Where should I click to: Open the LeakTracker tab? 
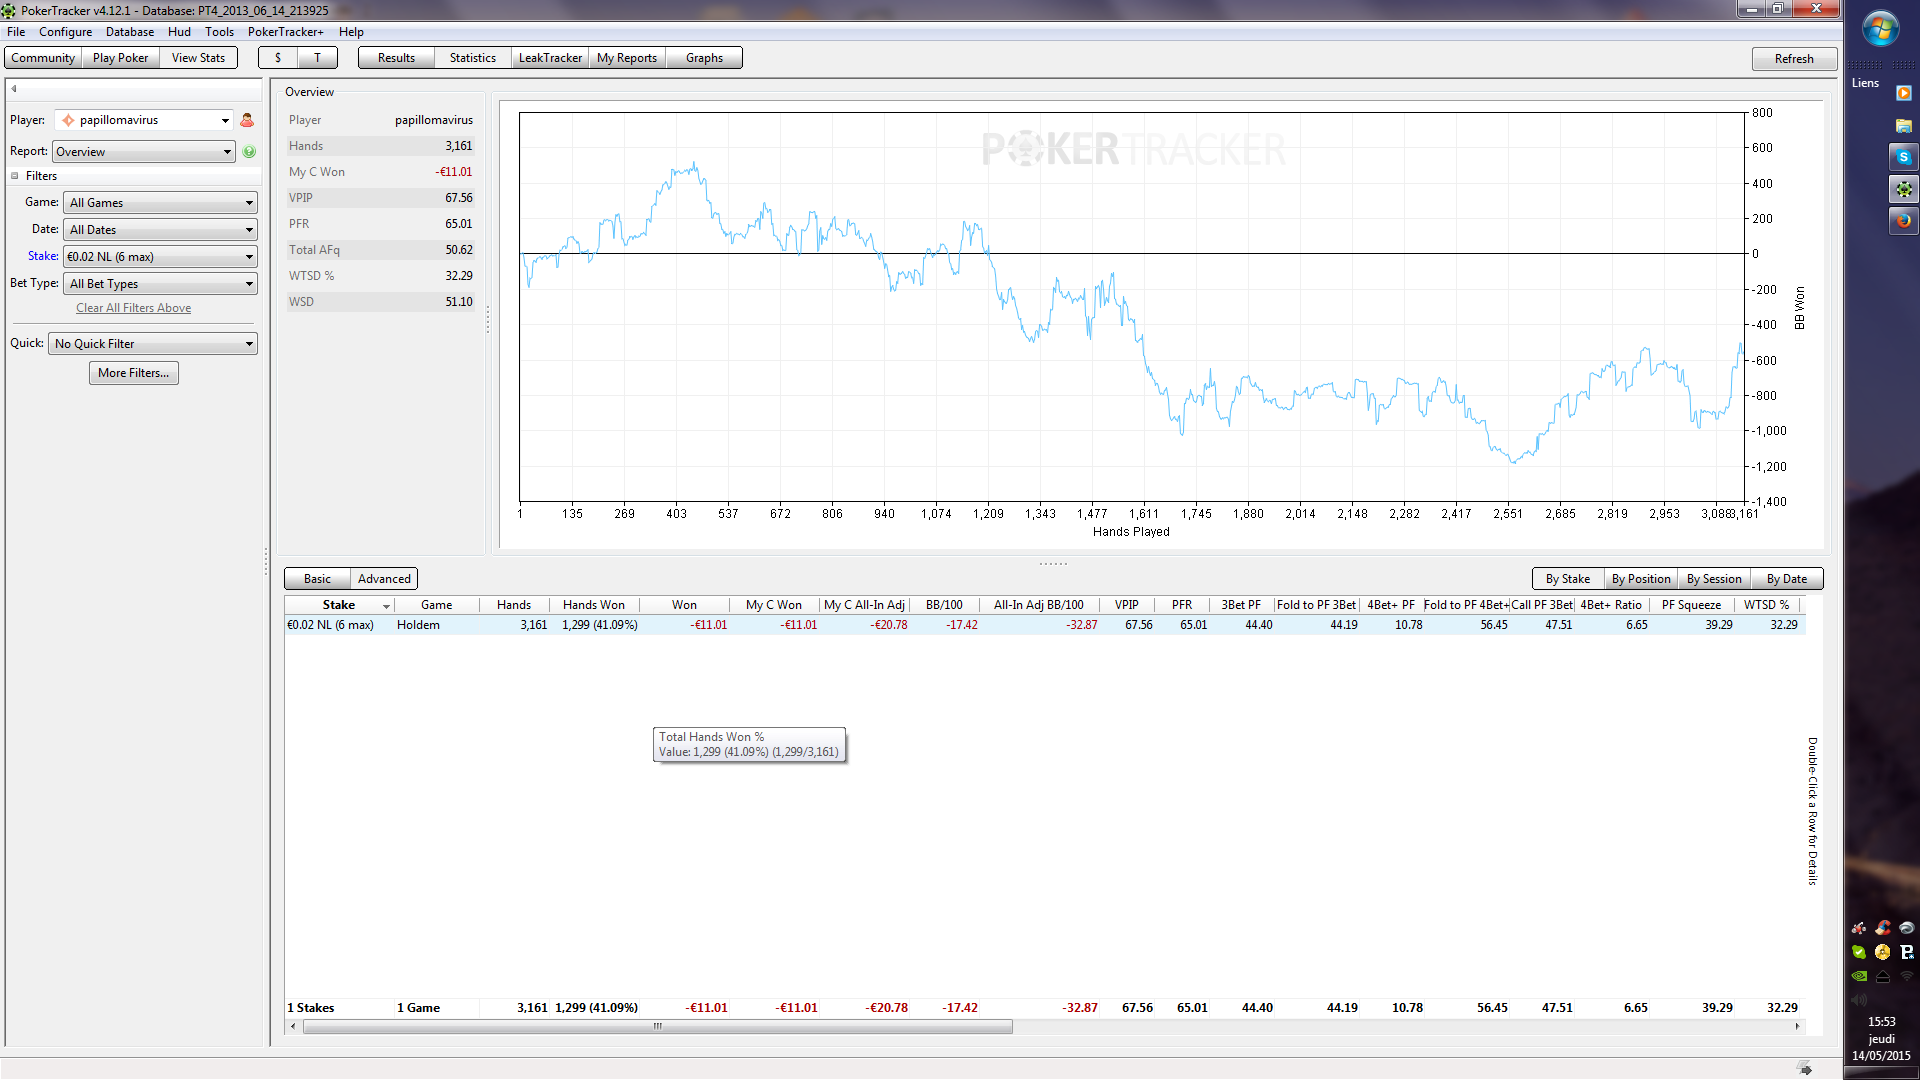coord(550,58)
